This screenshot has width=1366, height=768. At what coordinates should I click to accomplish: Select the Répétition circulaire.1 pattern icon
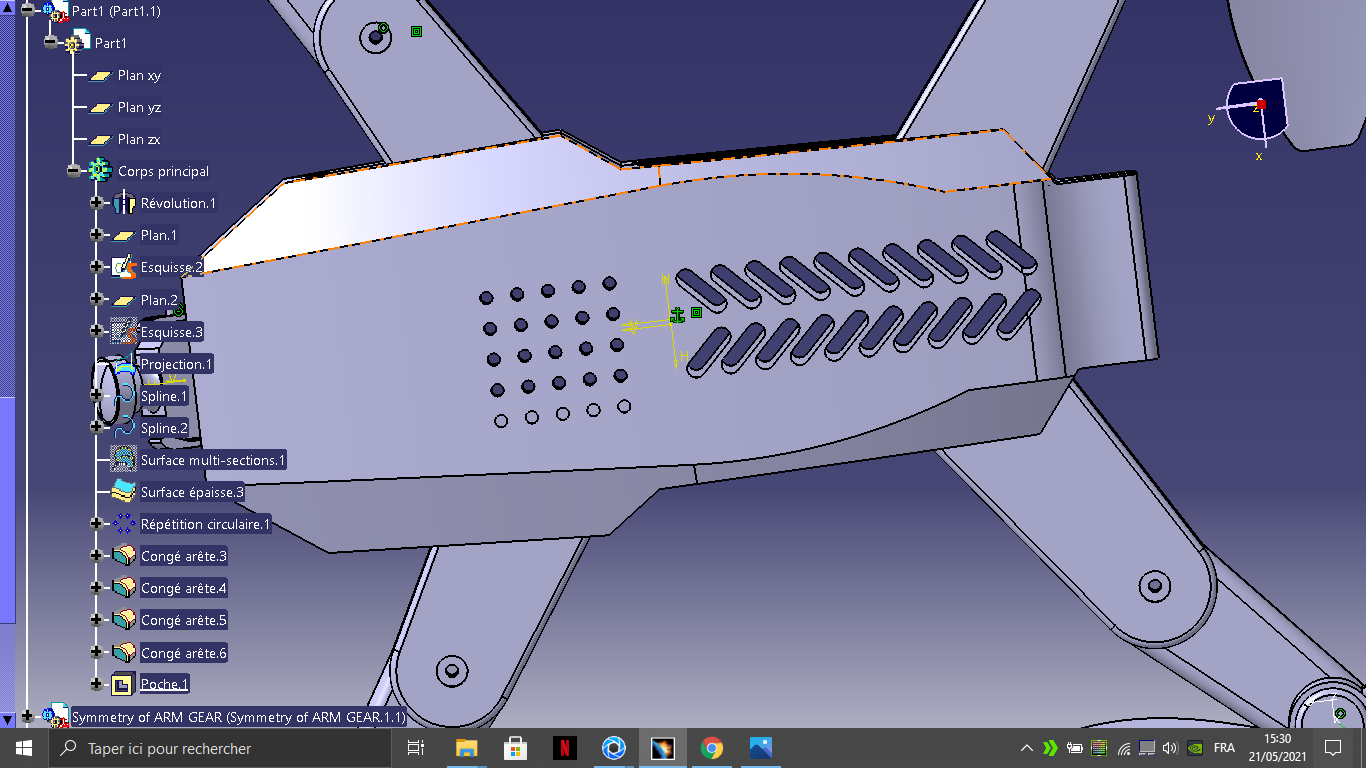point(124,523)
